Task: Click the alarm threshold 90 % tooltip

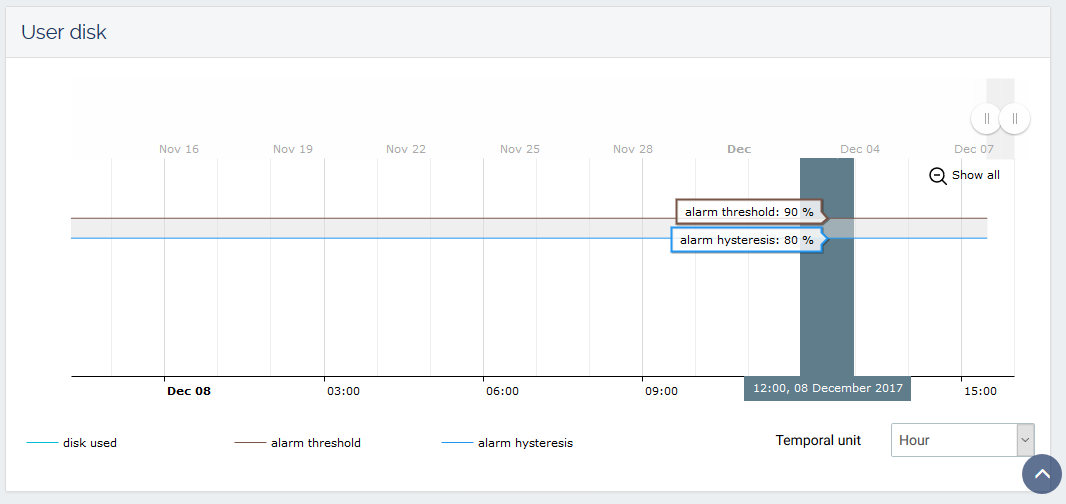Action: pyautogui.click(x=748, y=212)
